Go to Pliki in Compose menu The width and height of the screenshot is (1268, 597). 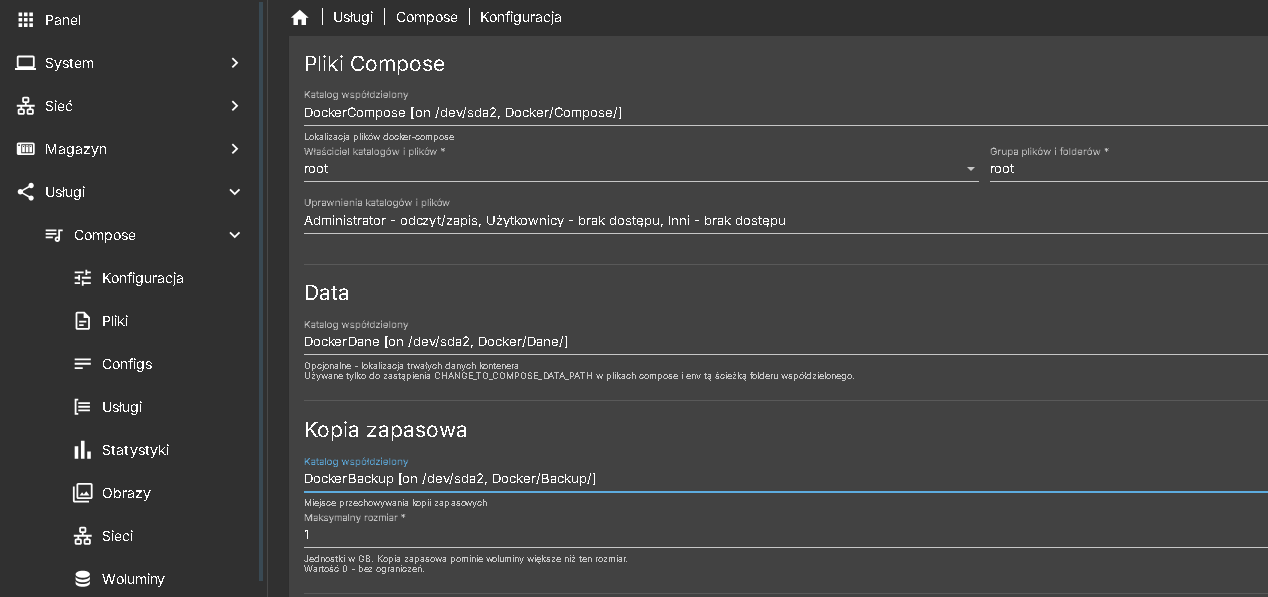pos(115,321)
